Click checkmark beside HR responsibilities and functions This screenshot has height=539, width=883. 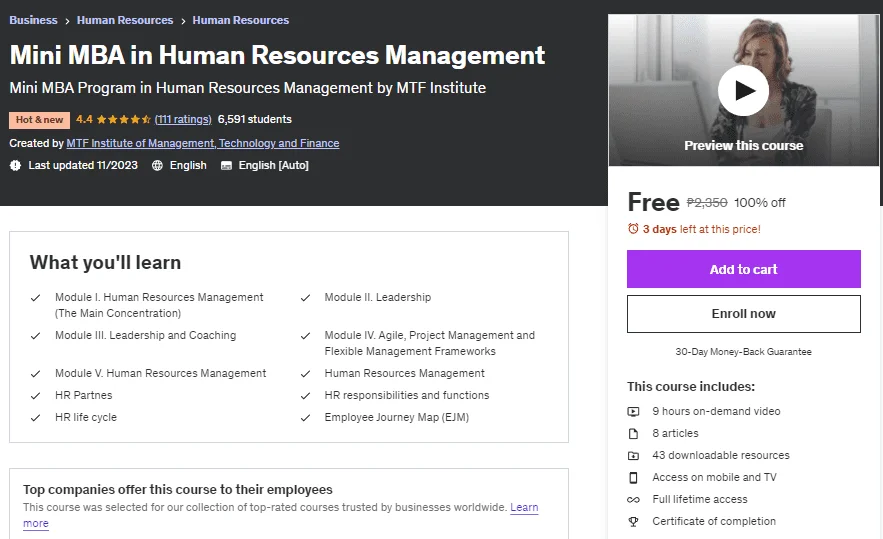(305, 396)
